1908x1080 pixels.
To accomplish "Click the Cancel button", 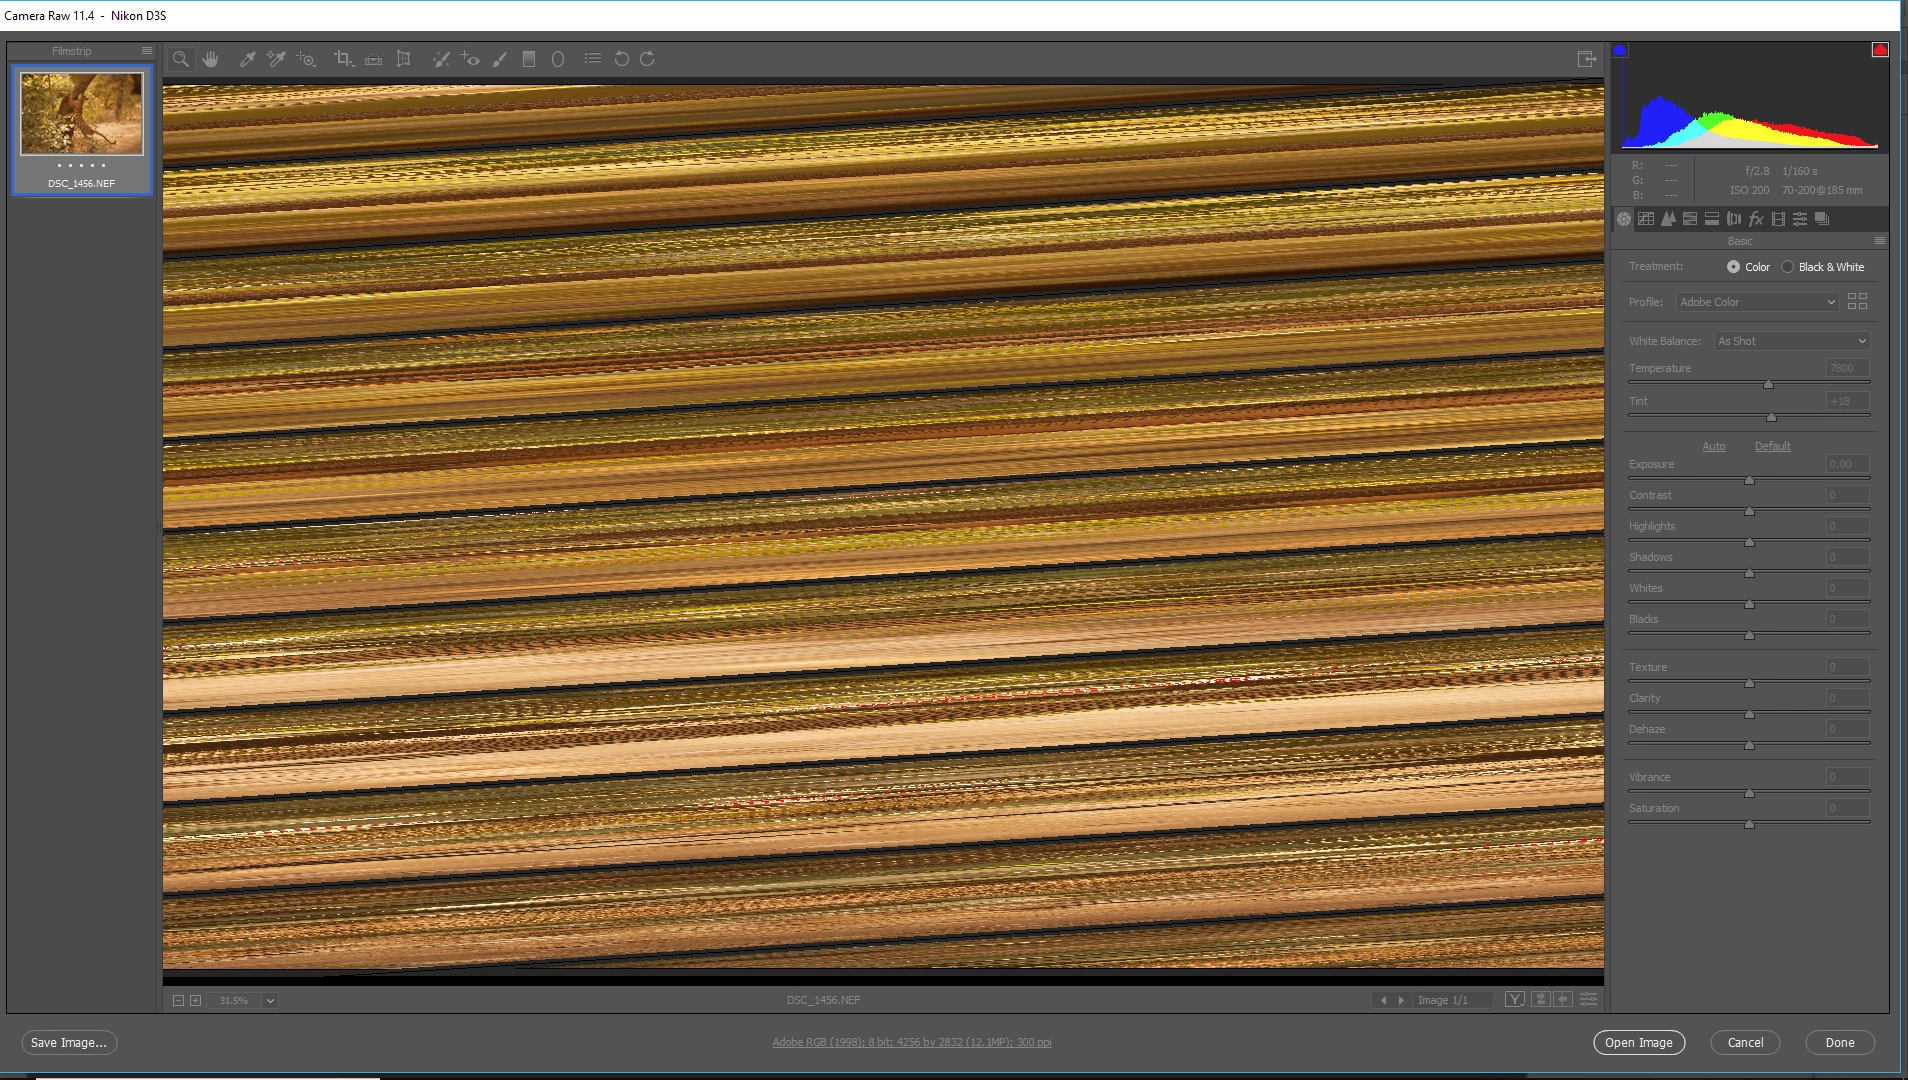I will click(1745, 1042).
